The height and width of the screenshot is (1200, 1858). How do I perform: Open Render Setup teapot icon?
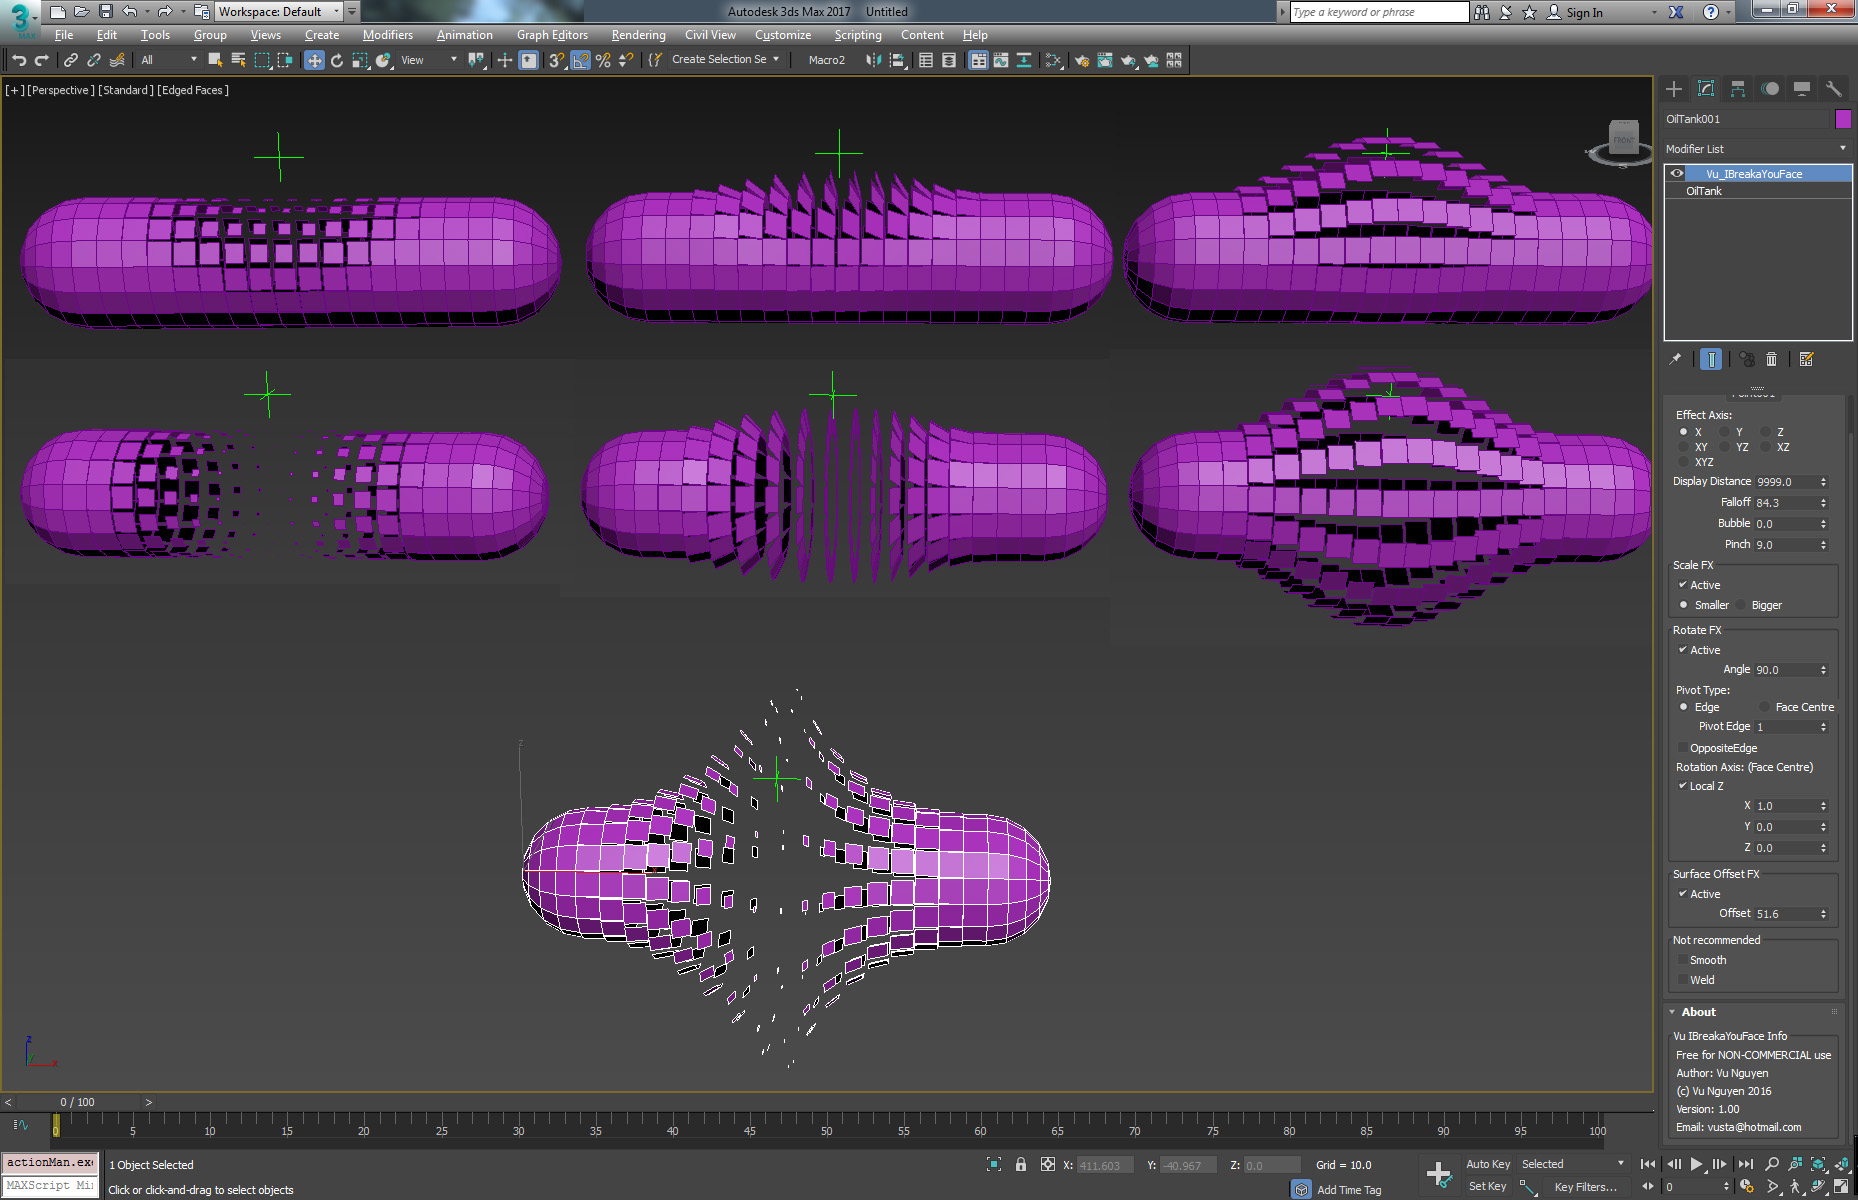coord(1081,60)
